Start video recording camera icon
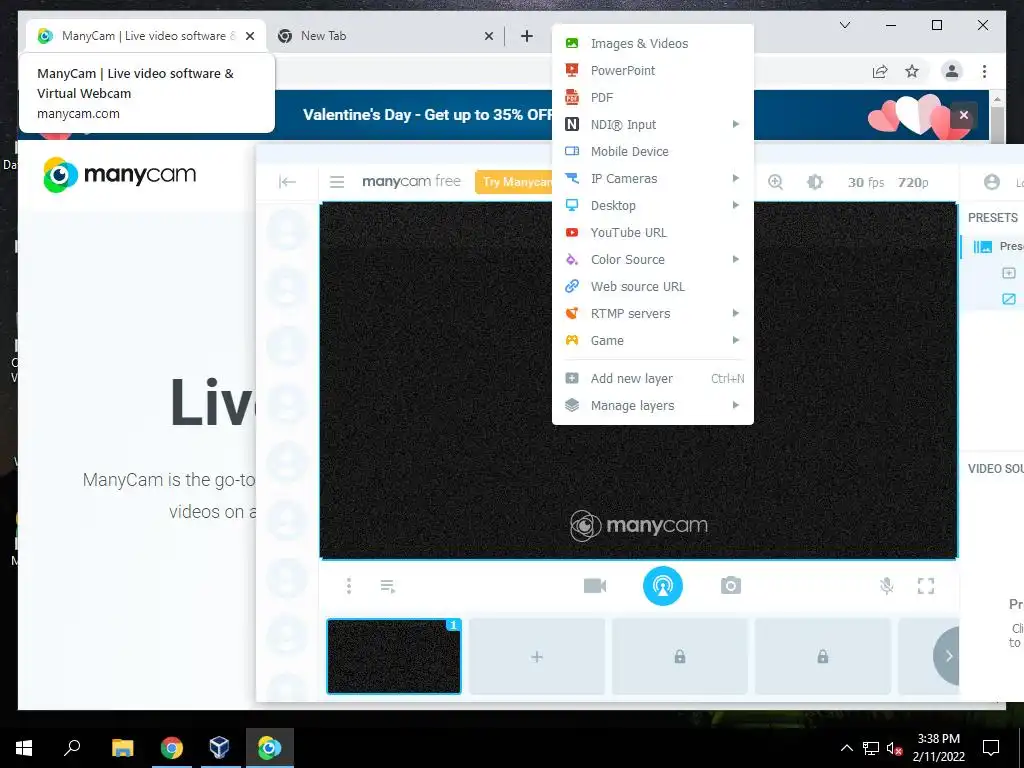Viewport: 1024px width, 768px height. pos(595,586)
